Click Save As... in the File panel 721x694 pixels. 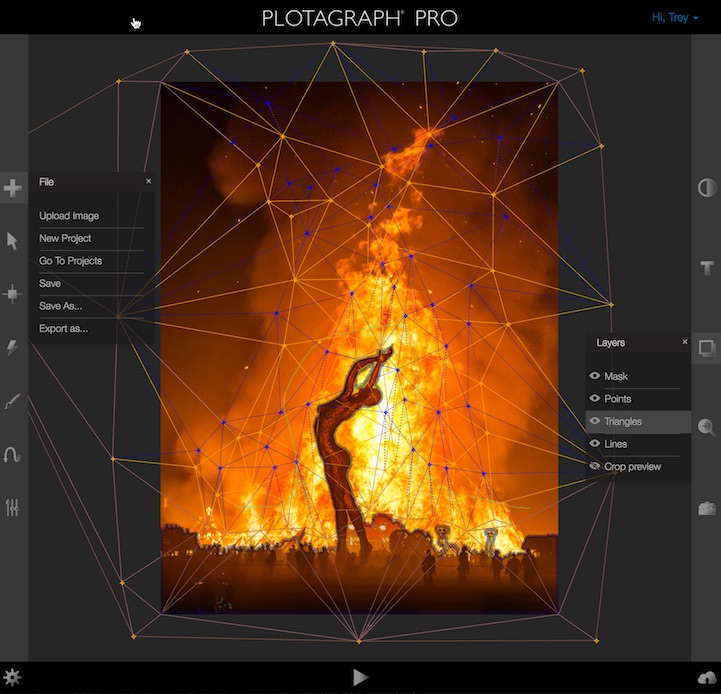(60, 306)
